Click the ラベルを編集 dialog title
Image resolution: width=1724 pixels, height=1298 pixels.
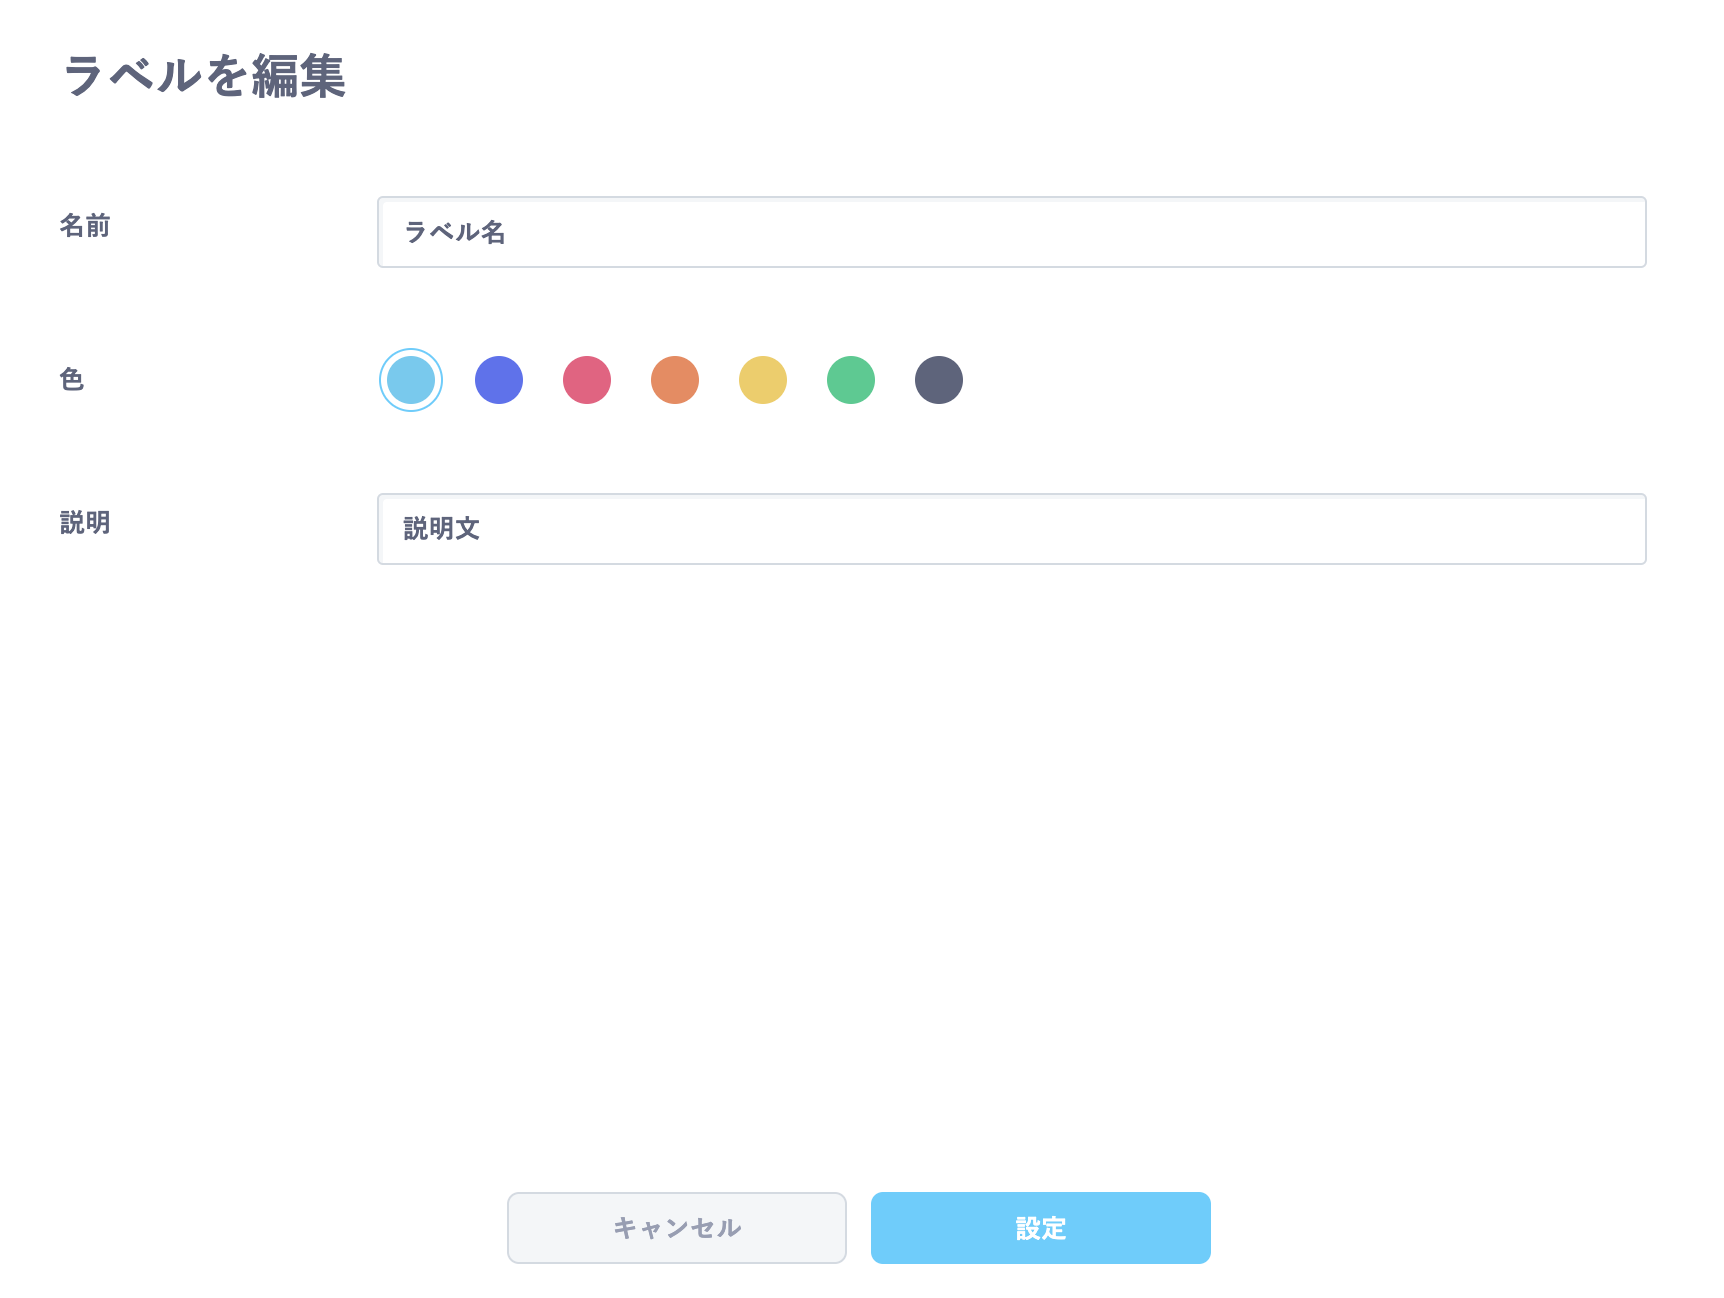click(x=205, y=76)
